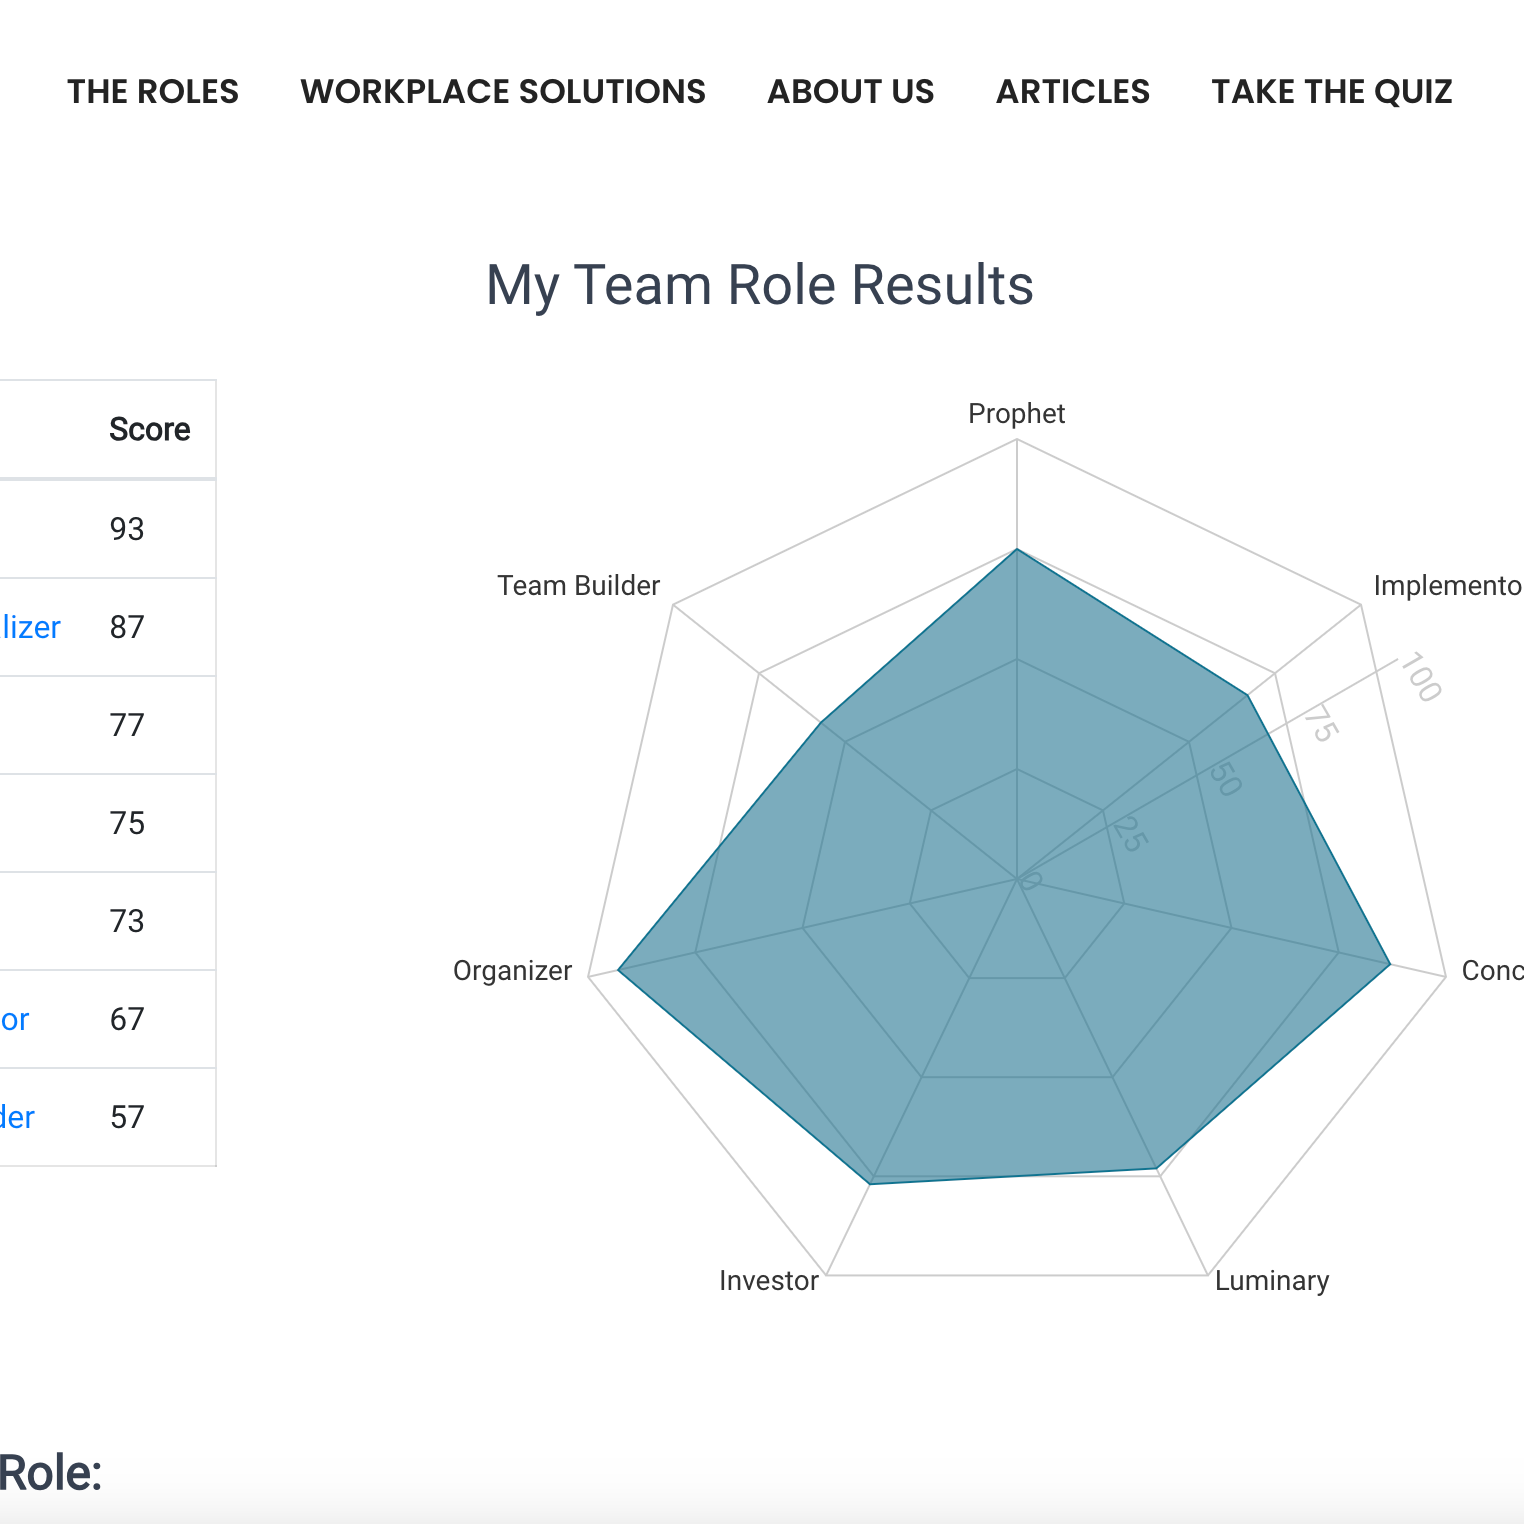Select the score value 93 in the table
The width and height of the screenshot is (1524, 1524).
[x=127, y=529]
